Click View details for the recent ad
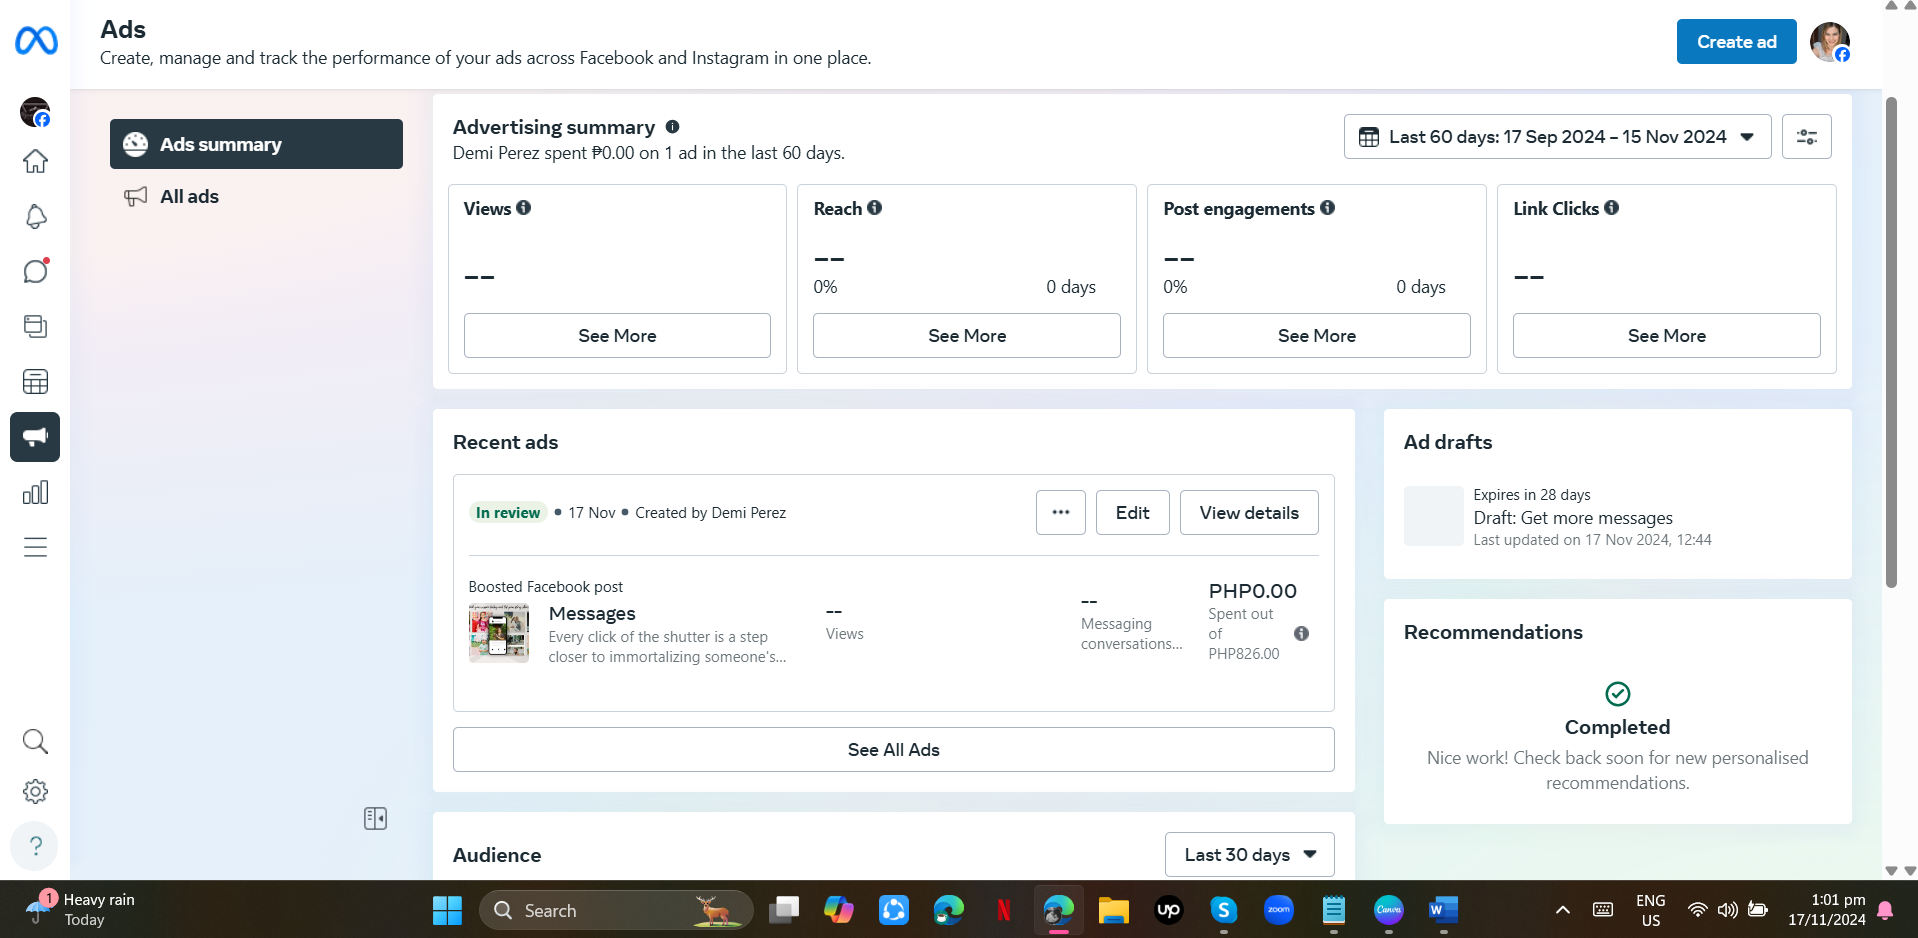The width and height of the screenshot is (1918, 938). pos(1249,513)
